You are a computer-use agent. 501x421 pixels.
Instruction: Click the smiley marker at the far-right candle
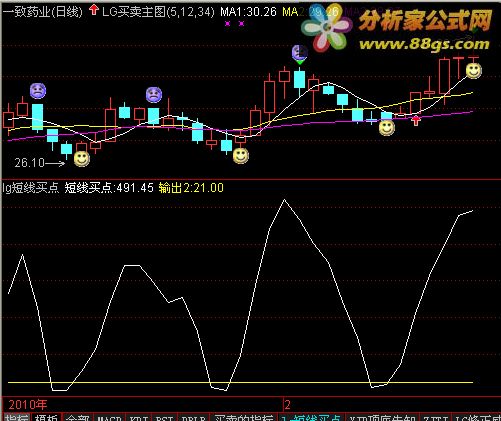pos(473,71)
